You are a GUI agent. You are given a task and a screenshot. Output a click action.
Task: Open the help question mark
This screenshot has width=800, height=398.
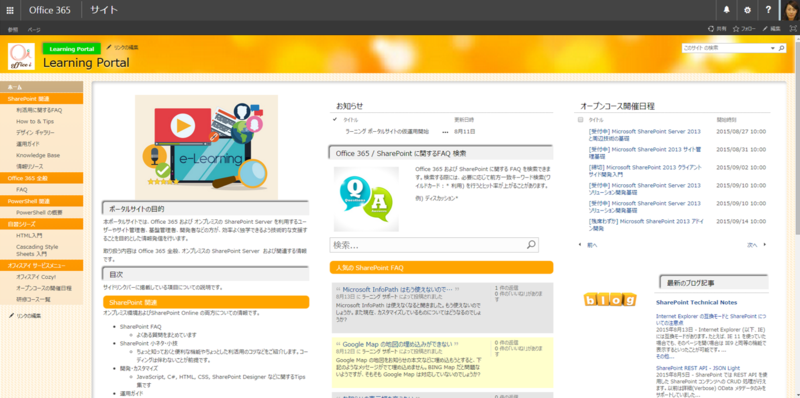tap(768, 10)
